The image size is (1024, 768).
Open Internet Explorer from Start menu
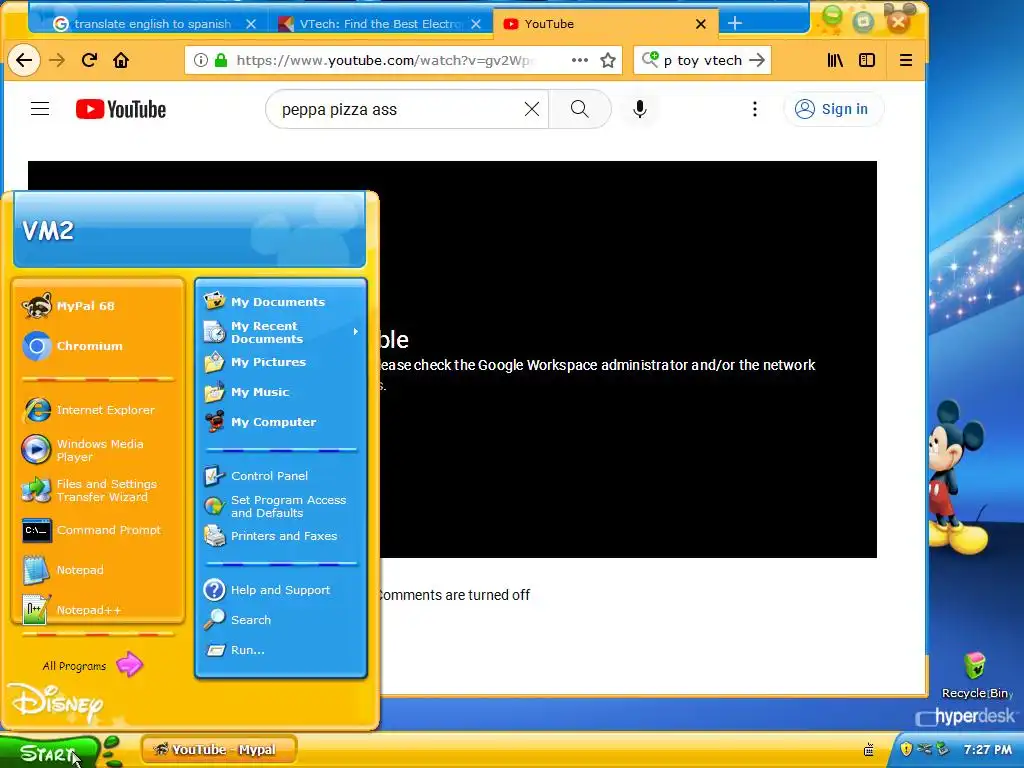(x=98, y=410)
